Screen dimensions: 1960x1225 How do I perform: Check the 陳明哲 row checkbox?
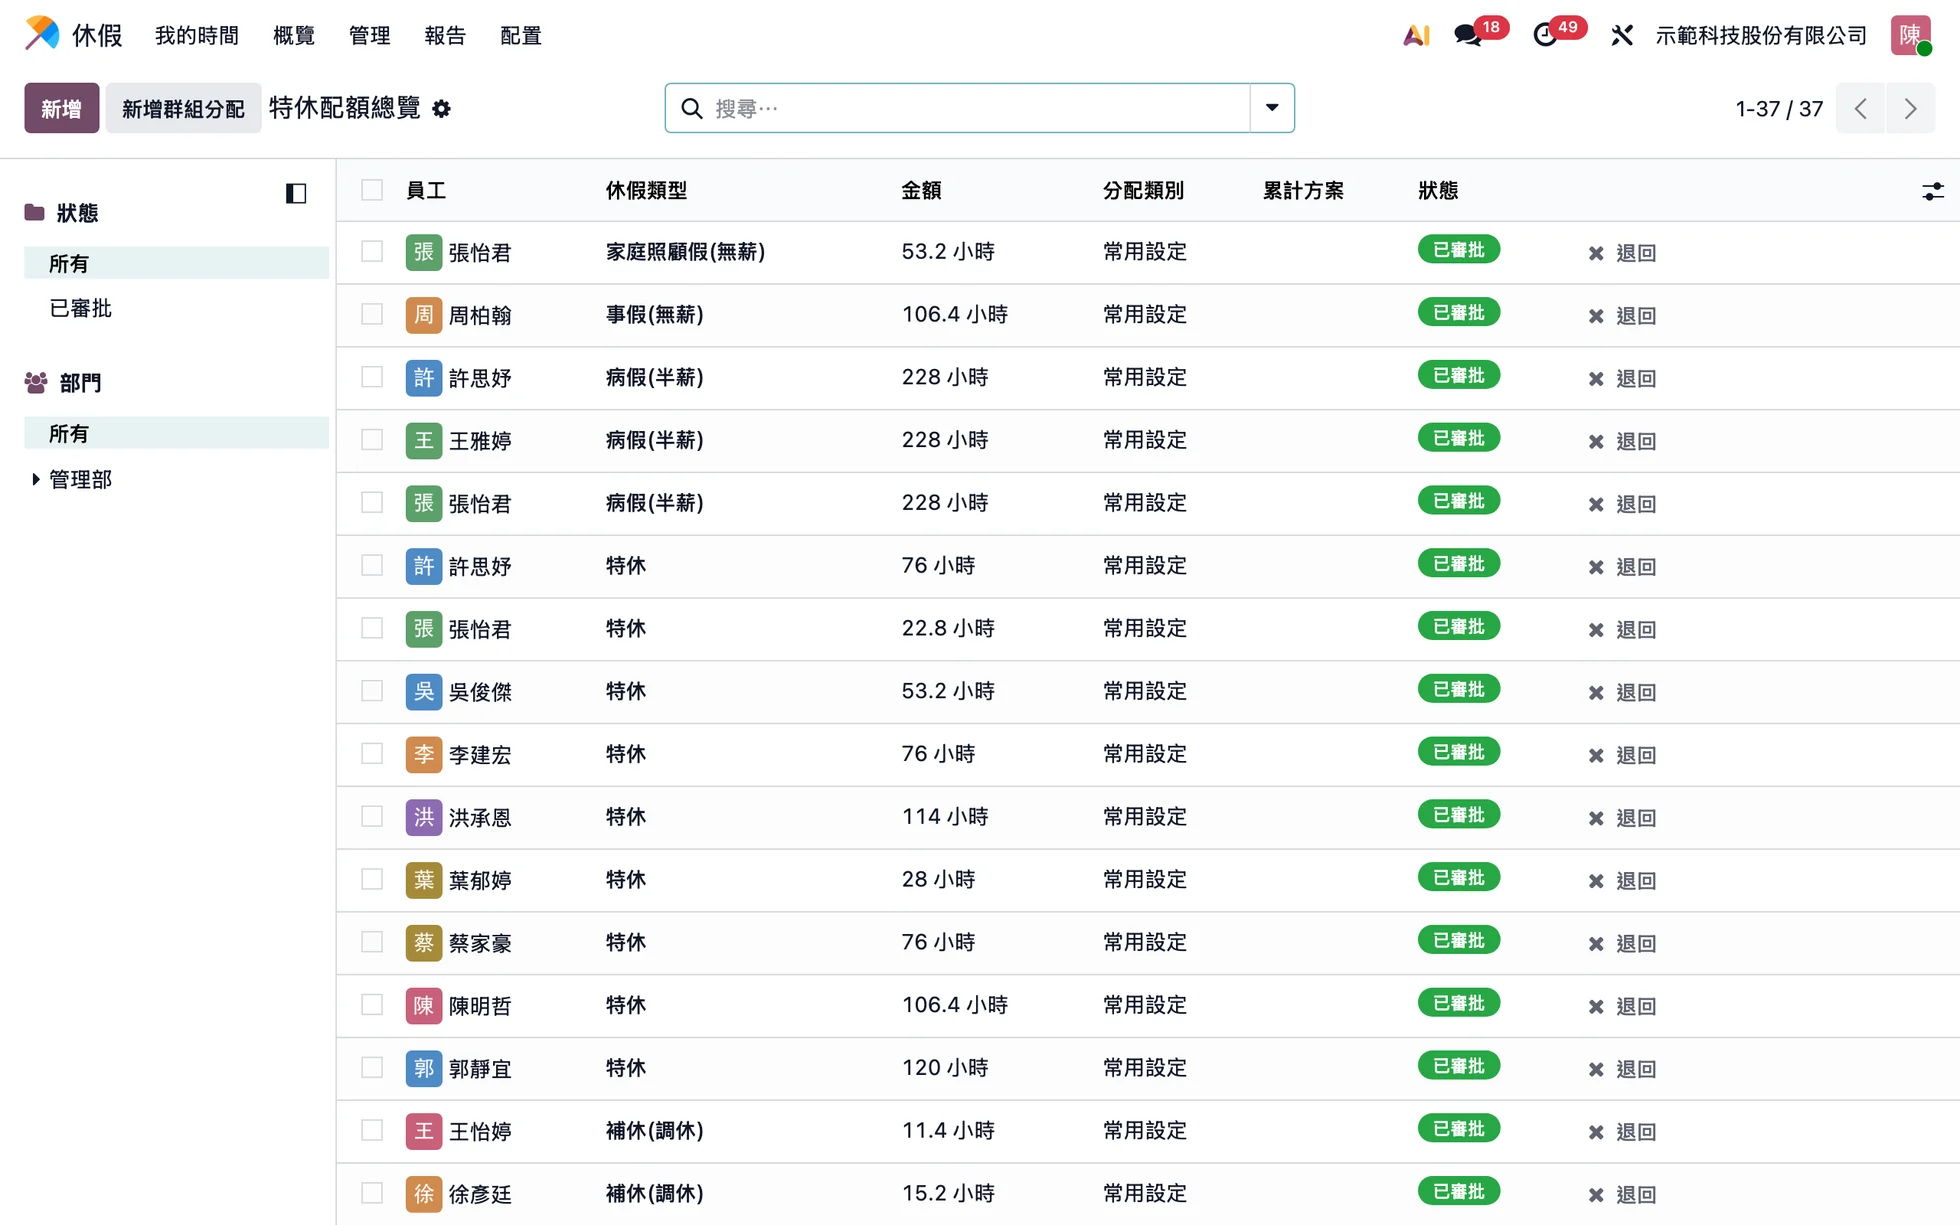[x=372, y=1005]
